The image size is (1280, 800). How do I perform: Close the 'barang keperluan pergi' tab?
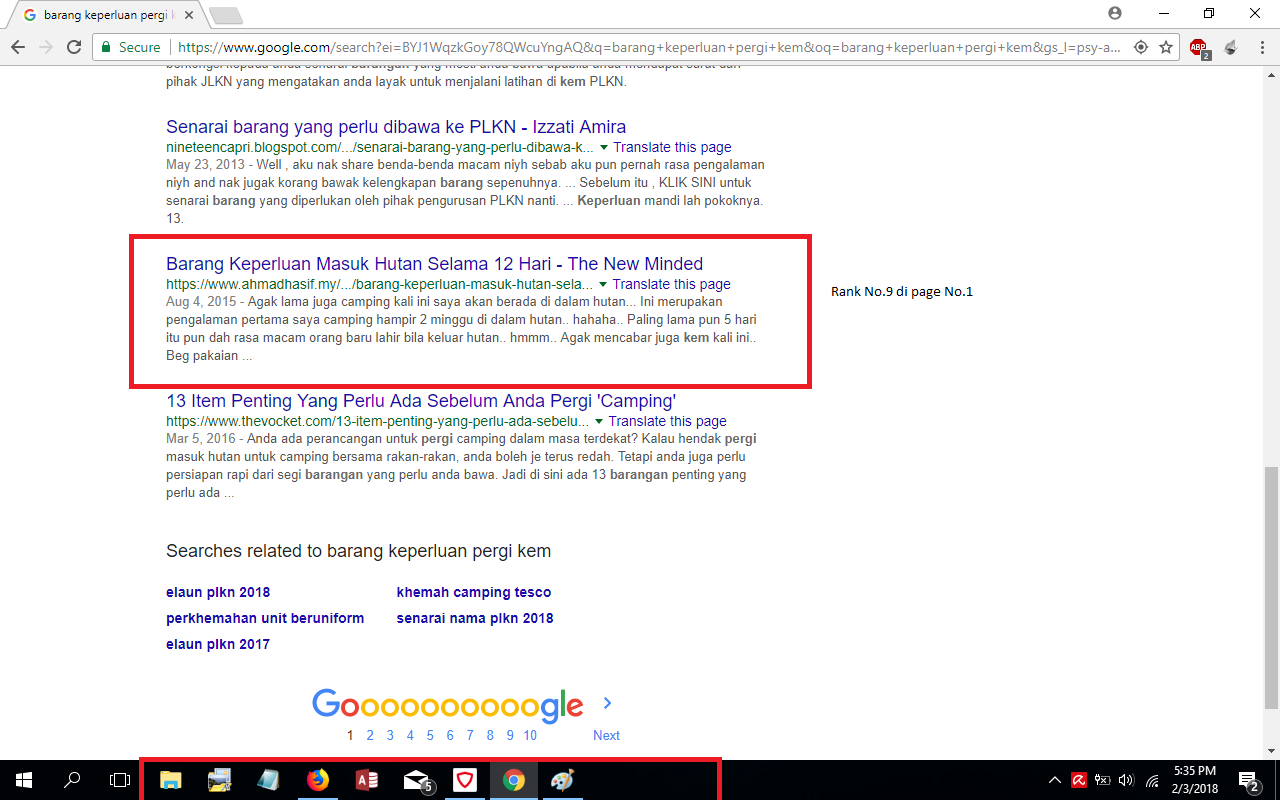tap(189, 16)
